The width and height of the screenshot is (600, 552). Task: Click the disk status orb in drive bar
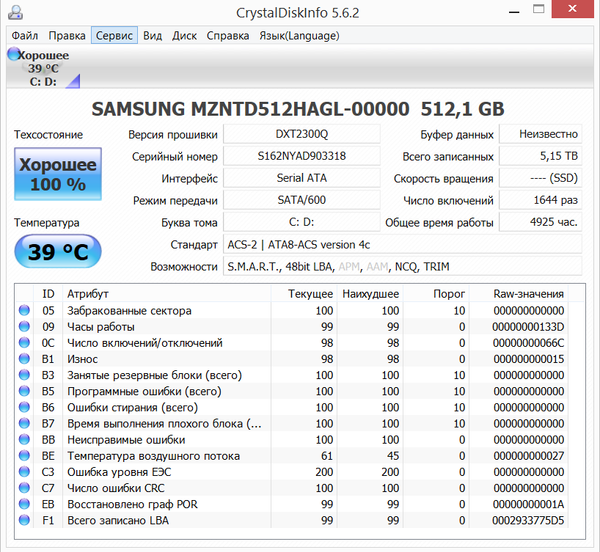coord(14,54)
